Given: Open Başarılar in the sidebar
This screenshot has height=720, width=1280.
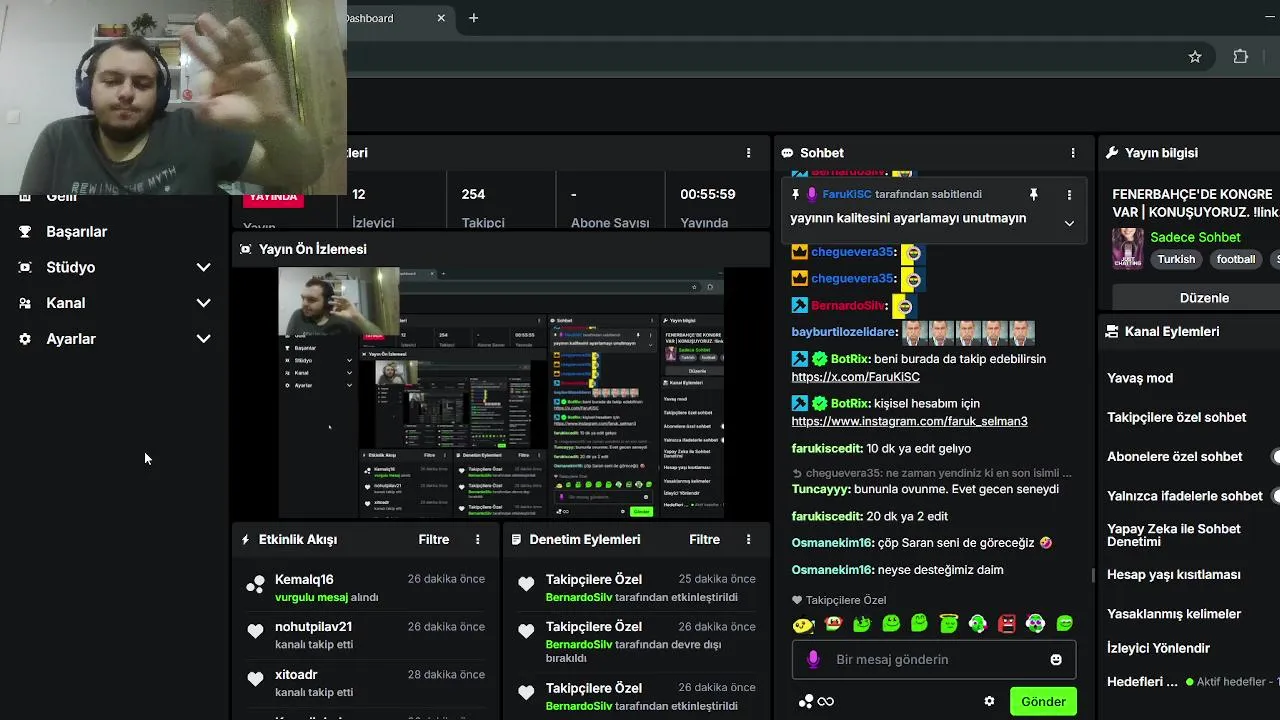Looking at the screenshot, I should pyautogui.click(x=76, y=231).
